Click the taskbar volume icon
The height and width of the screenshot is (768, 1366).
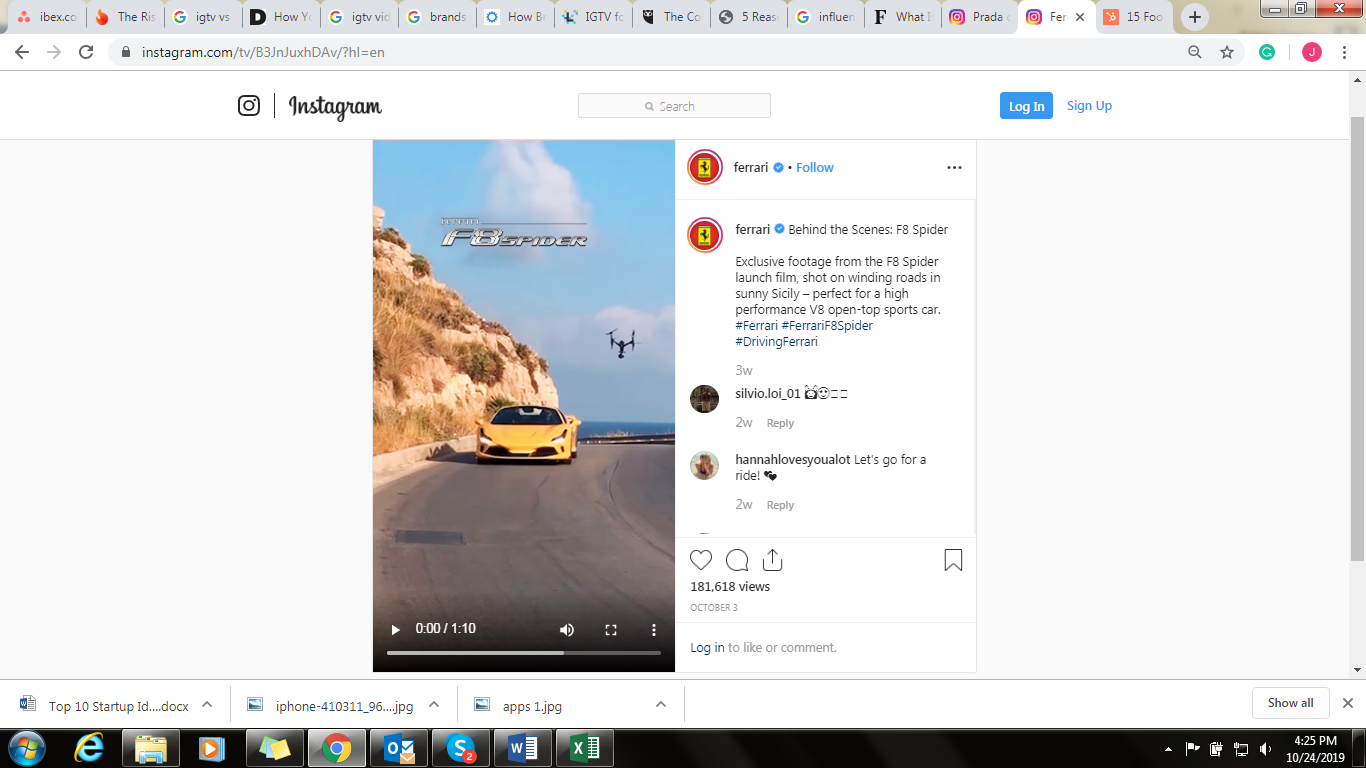pos(1266,749)
